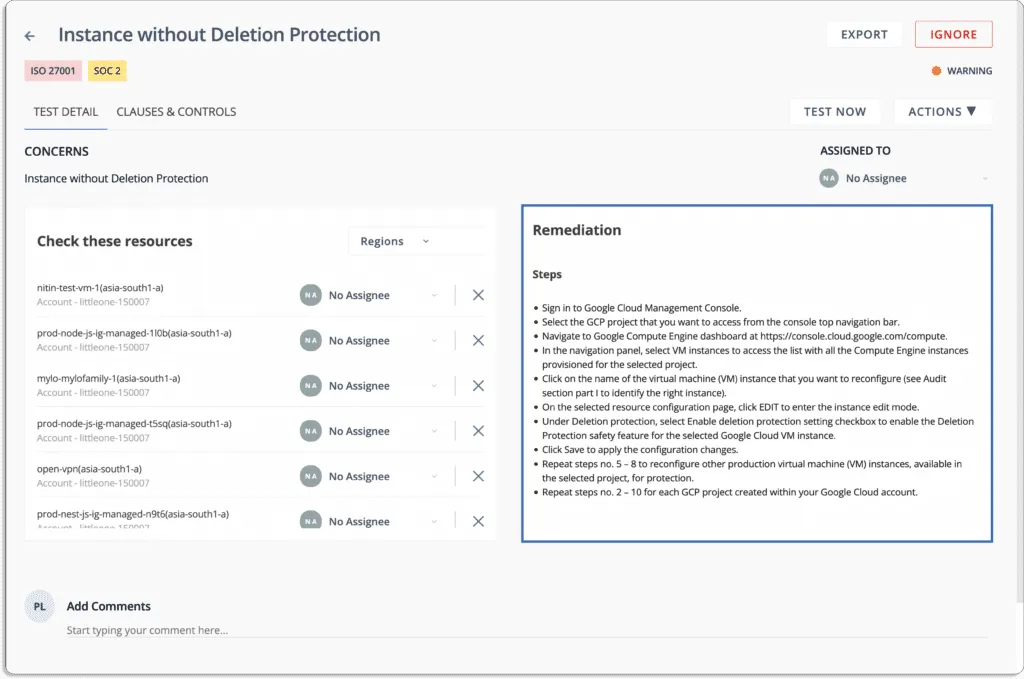
Task: Click the Ignore button
Action: 953,33
